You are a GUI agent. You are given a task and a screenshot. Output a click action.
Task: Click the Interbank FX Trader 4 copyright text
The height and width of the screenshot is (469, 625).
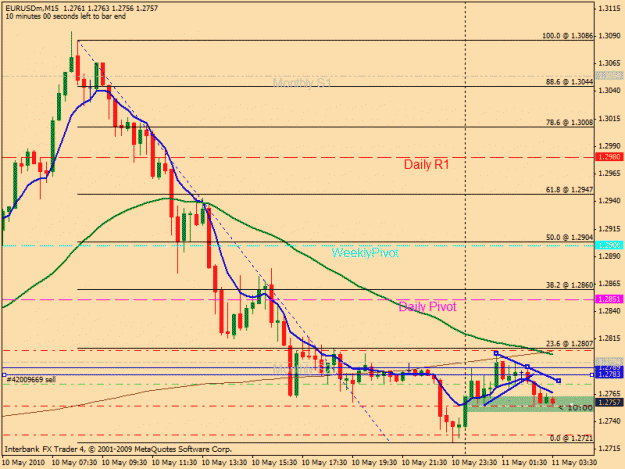point(118,449)
